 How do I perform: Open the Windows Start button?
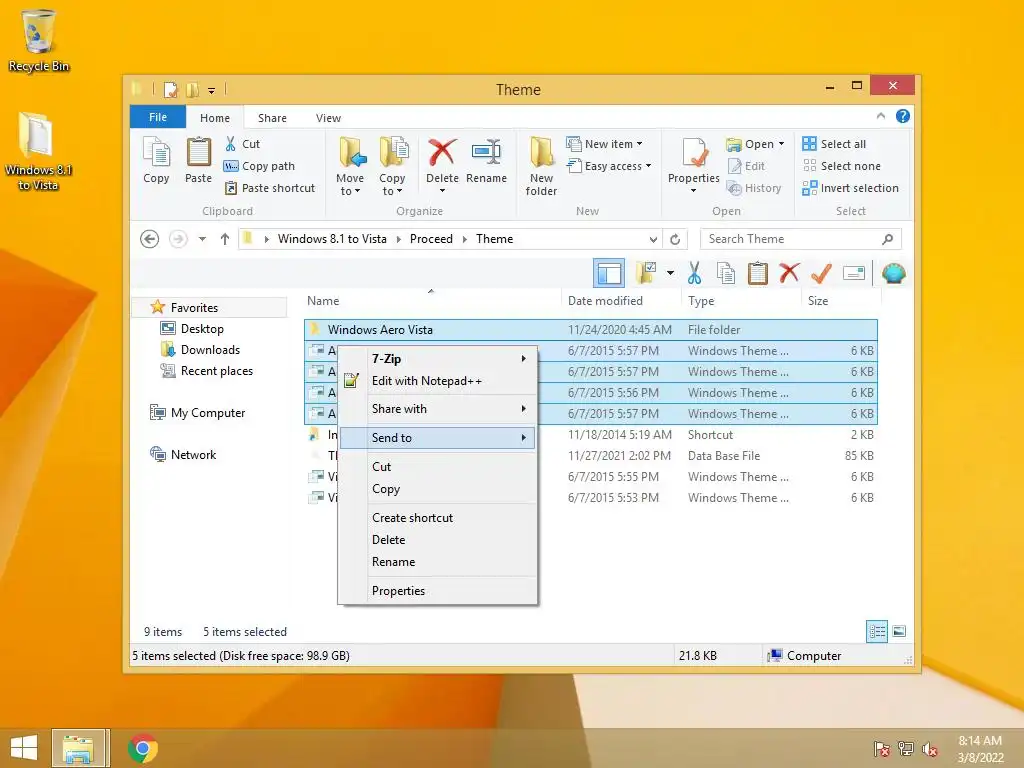tap(24, 748)
